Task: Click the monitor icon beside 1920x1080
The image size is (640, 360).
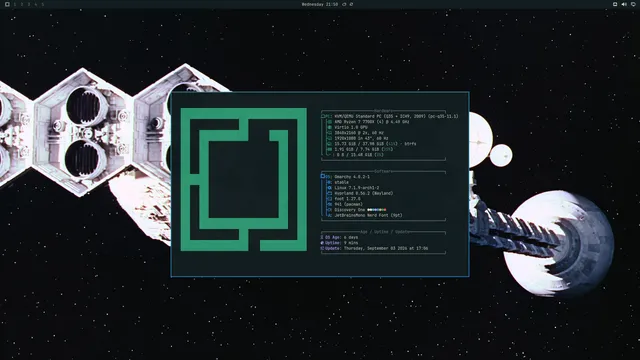Action: click(x=330, y=138)
